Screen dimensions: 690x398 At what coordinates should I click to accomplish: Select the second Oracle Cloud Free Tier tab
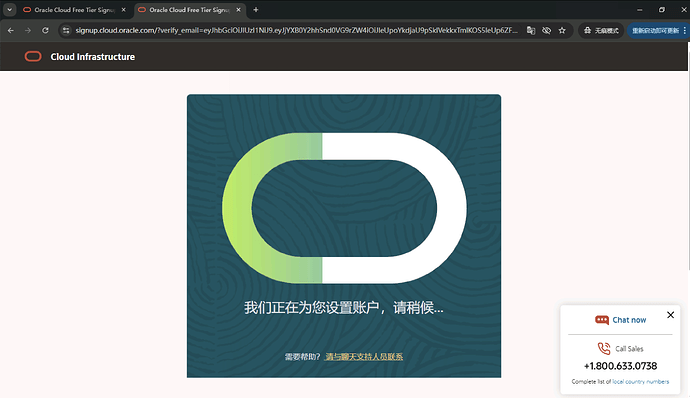click(190, 10)
